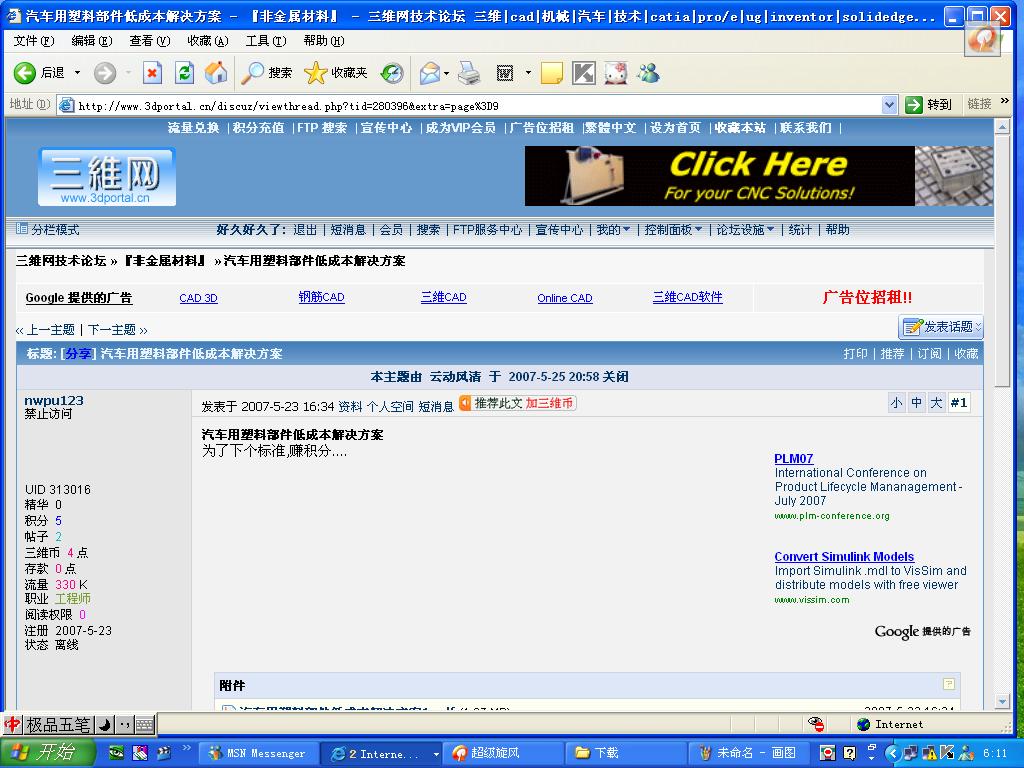This screenshot has height=768, width=1024.
Task: Expand hidden system tray icons arrow
Action: click(x=891, y=753)
